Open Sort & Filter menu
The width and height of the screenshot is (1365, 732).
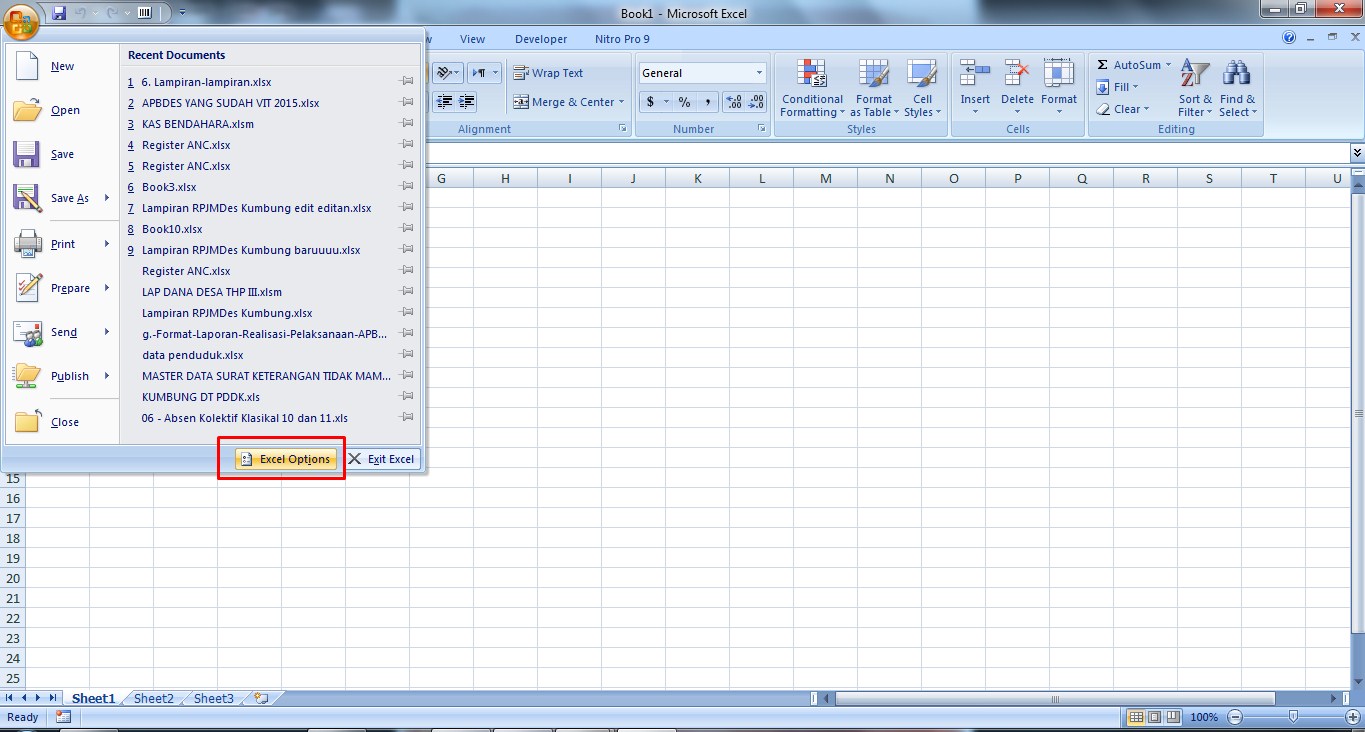pos(1195,88)
